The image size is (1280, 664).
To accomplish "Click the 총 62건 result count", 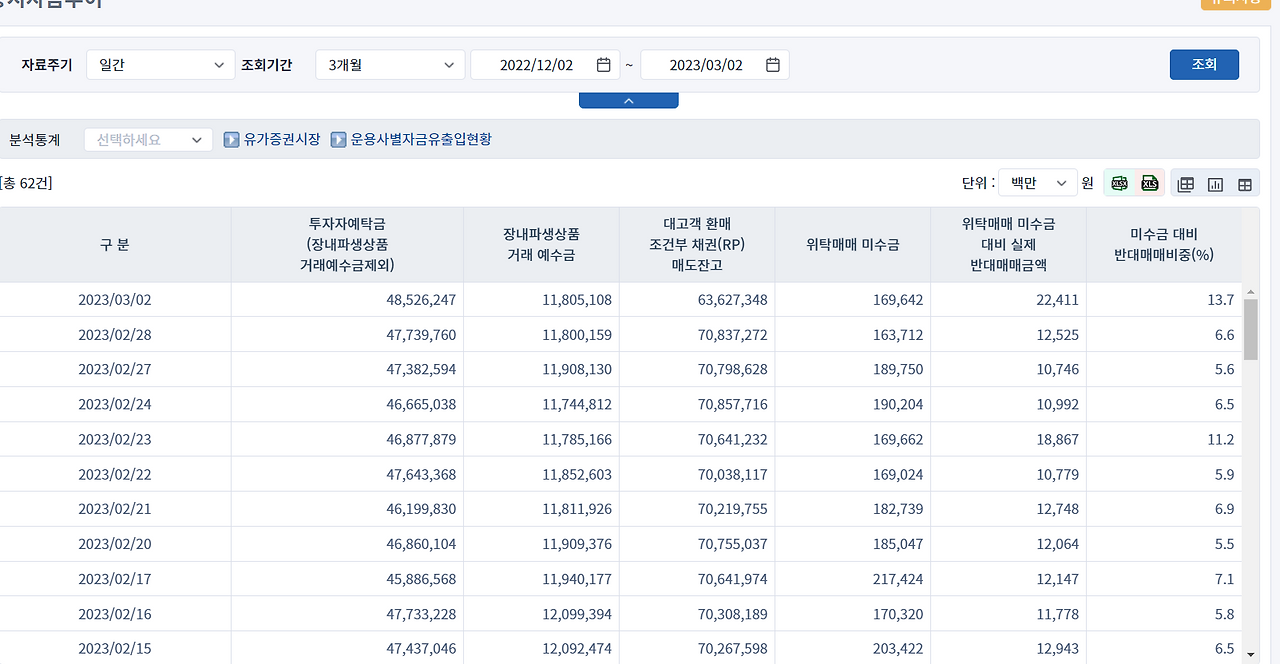I will 25,183.
